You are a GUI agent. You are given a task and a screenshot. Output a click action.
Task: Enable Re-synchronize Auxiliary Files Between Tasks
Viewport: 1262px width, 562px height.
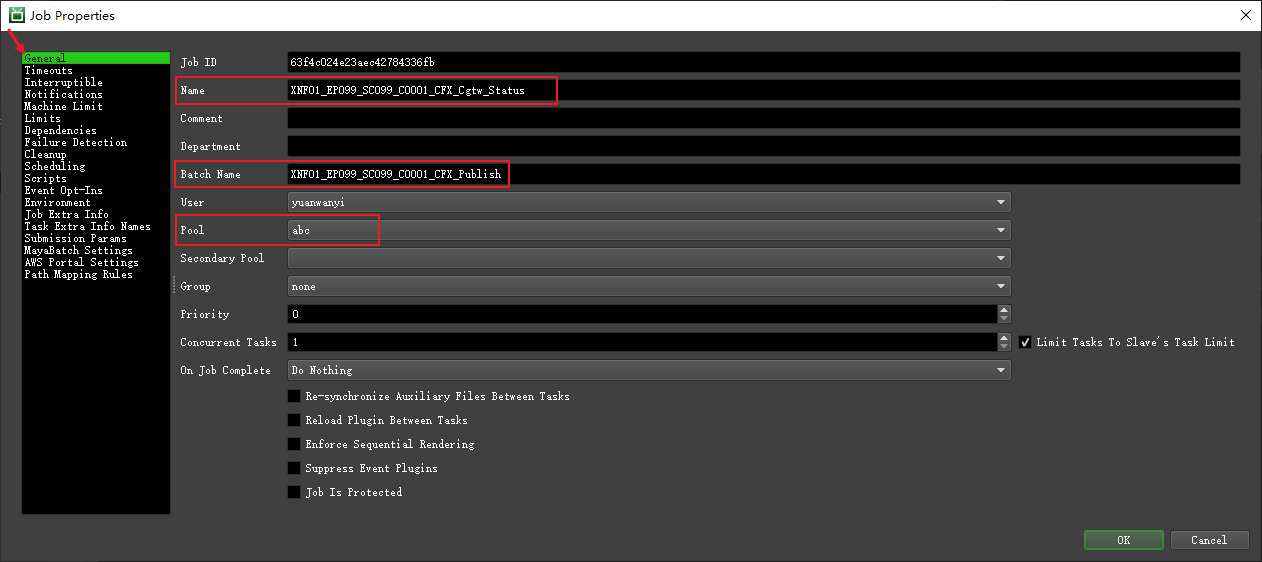(294, 396)
